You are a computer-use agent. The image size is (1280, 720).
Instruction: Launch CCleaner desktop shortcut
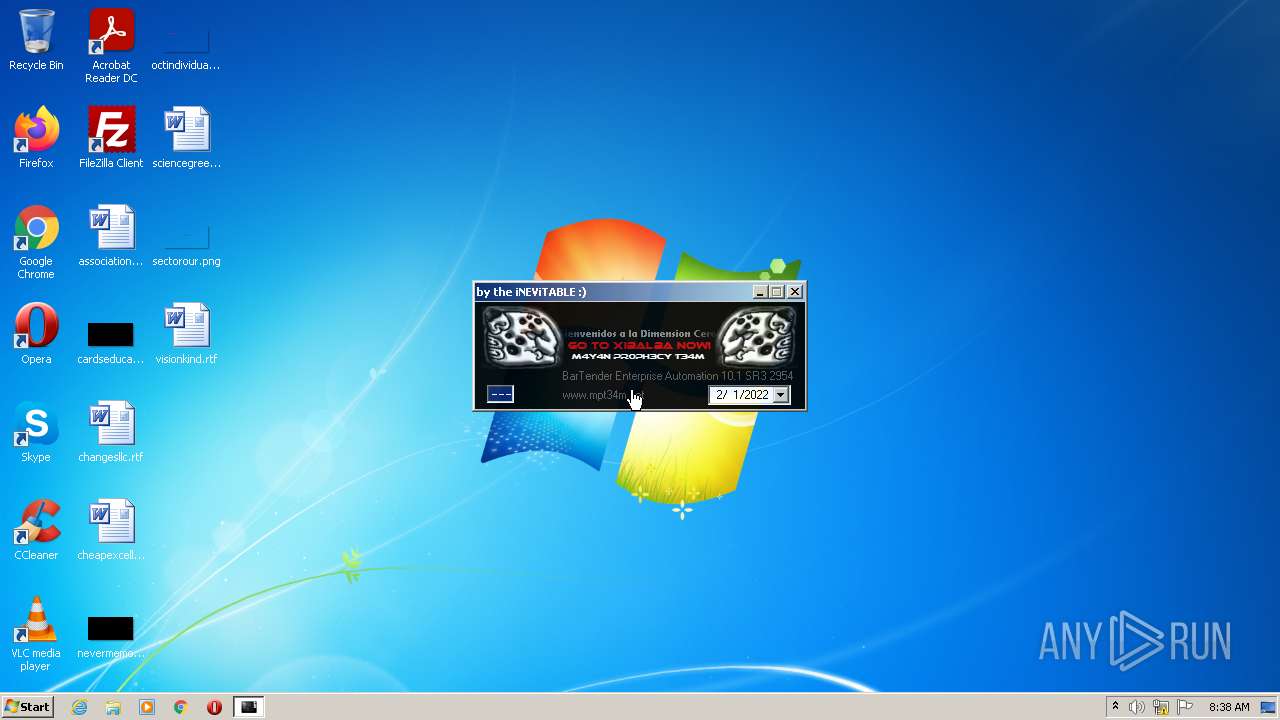36,530
